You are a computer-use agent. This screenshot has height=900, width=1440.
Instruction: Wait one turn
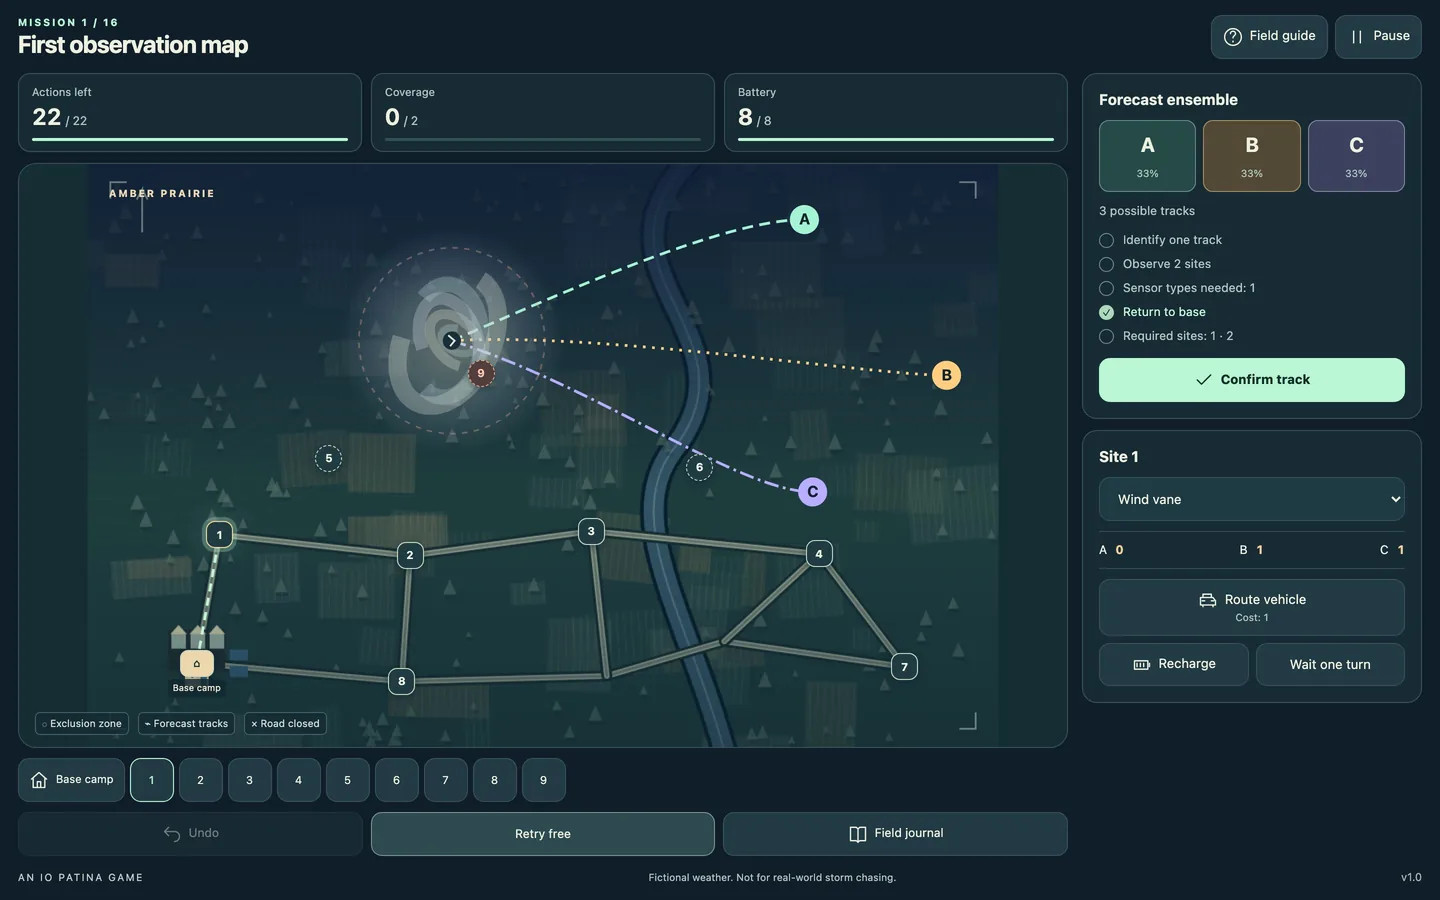click(1330, 664)
